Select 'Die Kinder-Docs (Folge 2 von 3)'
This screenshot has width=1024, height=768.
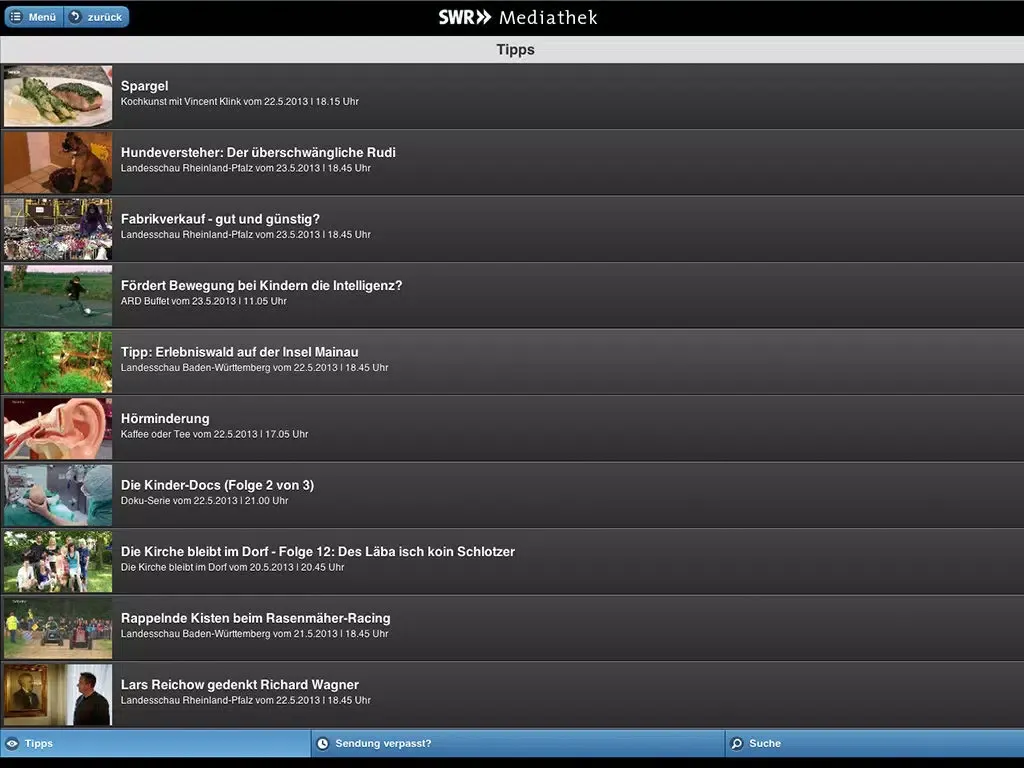217,485
